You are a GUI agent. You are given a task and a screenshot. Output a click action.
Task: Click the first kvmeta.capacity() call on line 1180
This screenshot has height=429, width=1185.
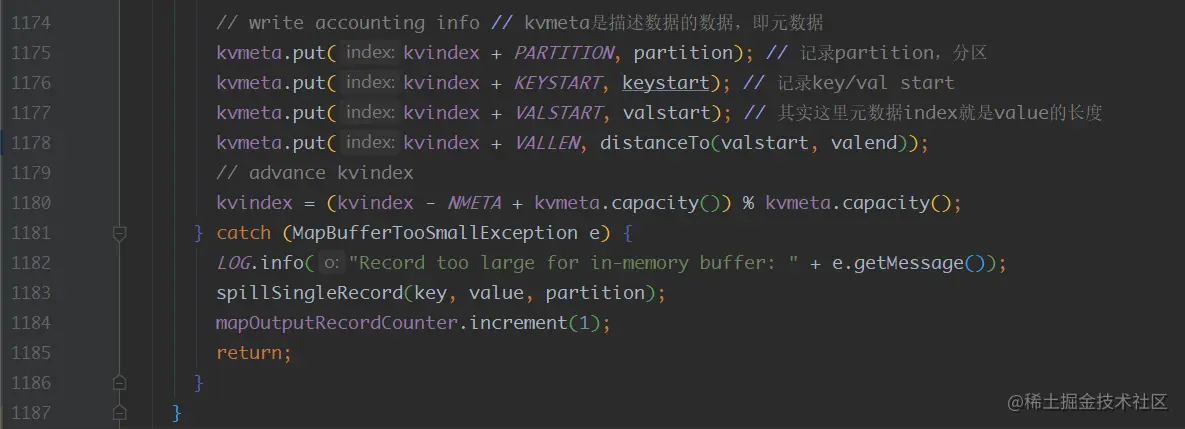coord(628,203)
